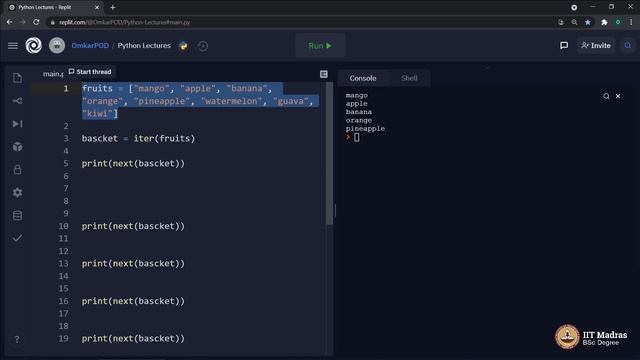Viewport: 640px width, 360px height.
Task: Select the Python Lectures - Replit browser tab
Action: (53, 7)
